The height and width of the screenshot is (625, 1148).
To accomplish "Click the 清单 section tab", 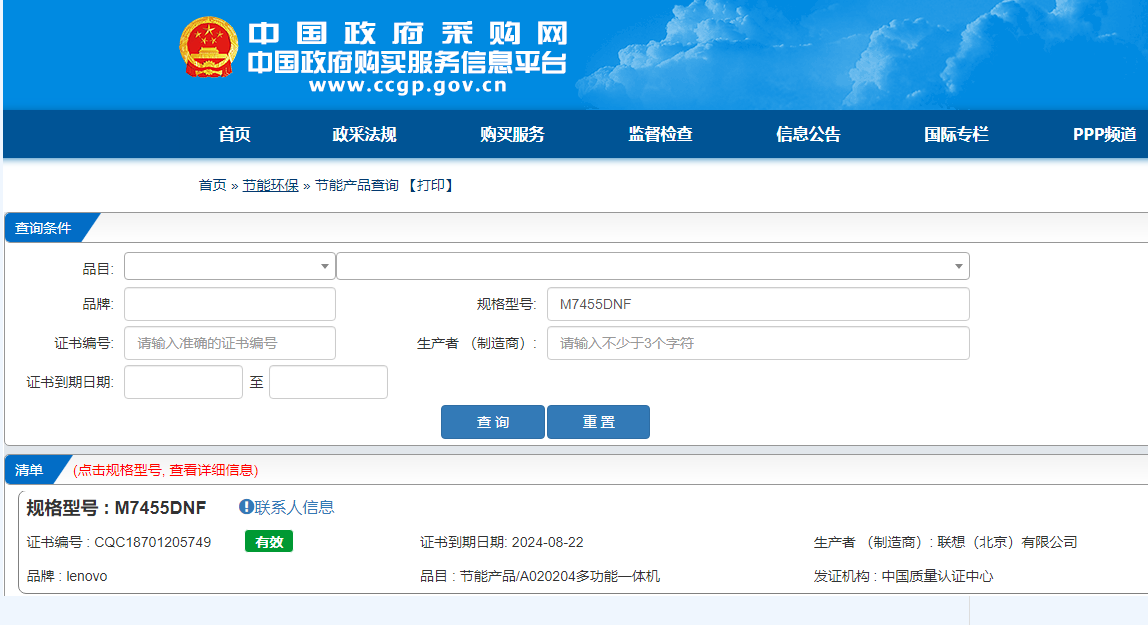I will coord(29,470).
